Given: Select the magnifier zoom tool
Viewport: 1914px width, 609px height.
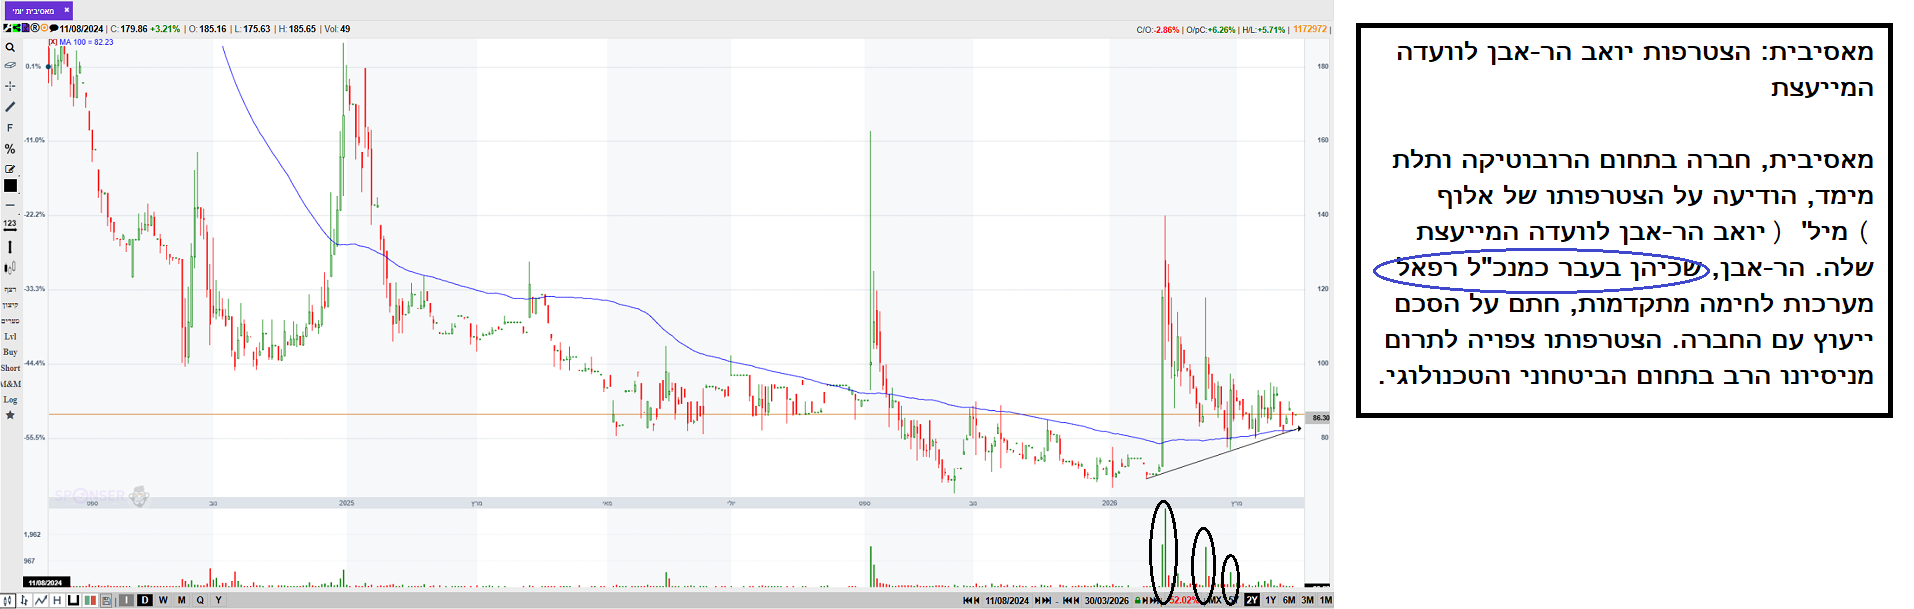Looking at the screenshot, I should click(x=10, y=47).
